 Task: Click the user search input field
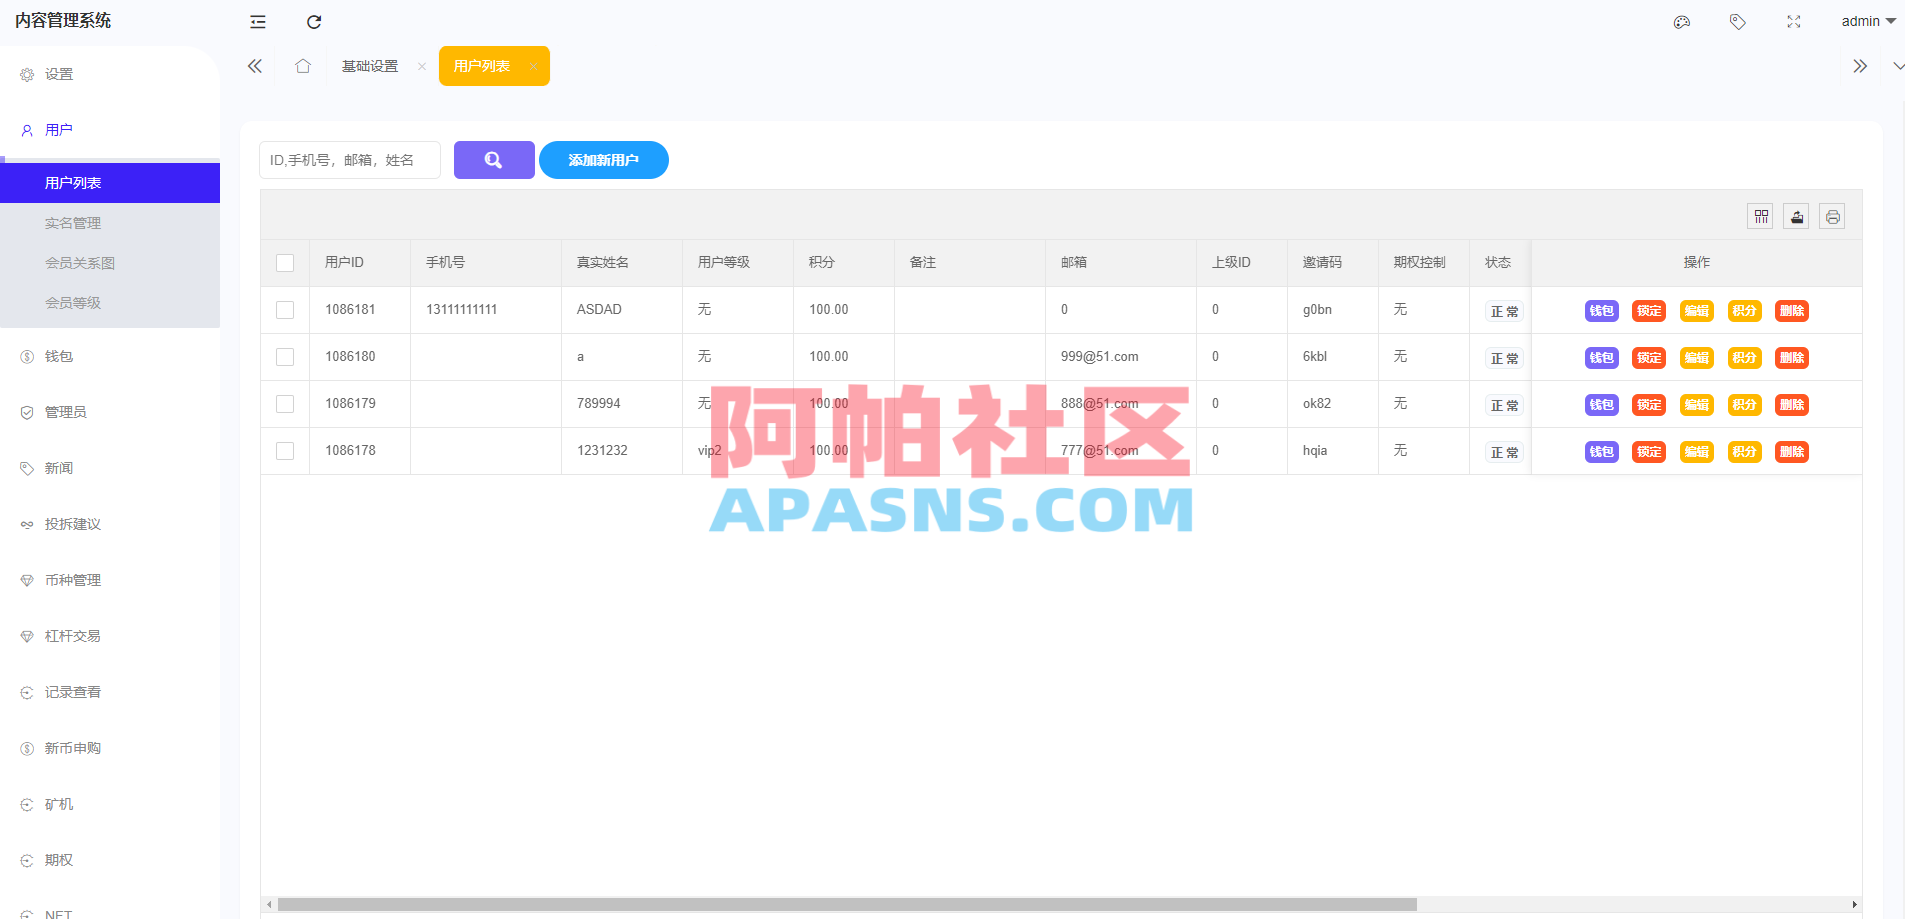(349, 159)
